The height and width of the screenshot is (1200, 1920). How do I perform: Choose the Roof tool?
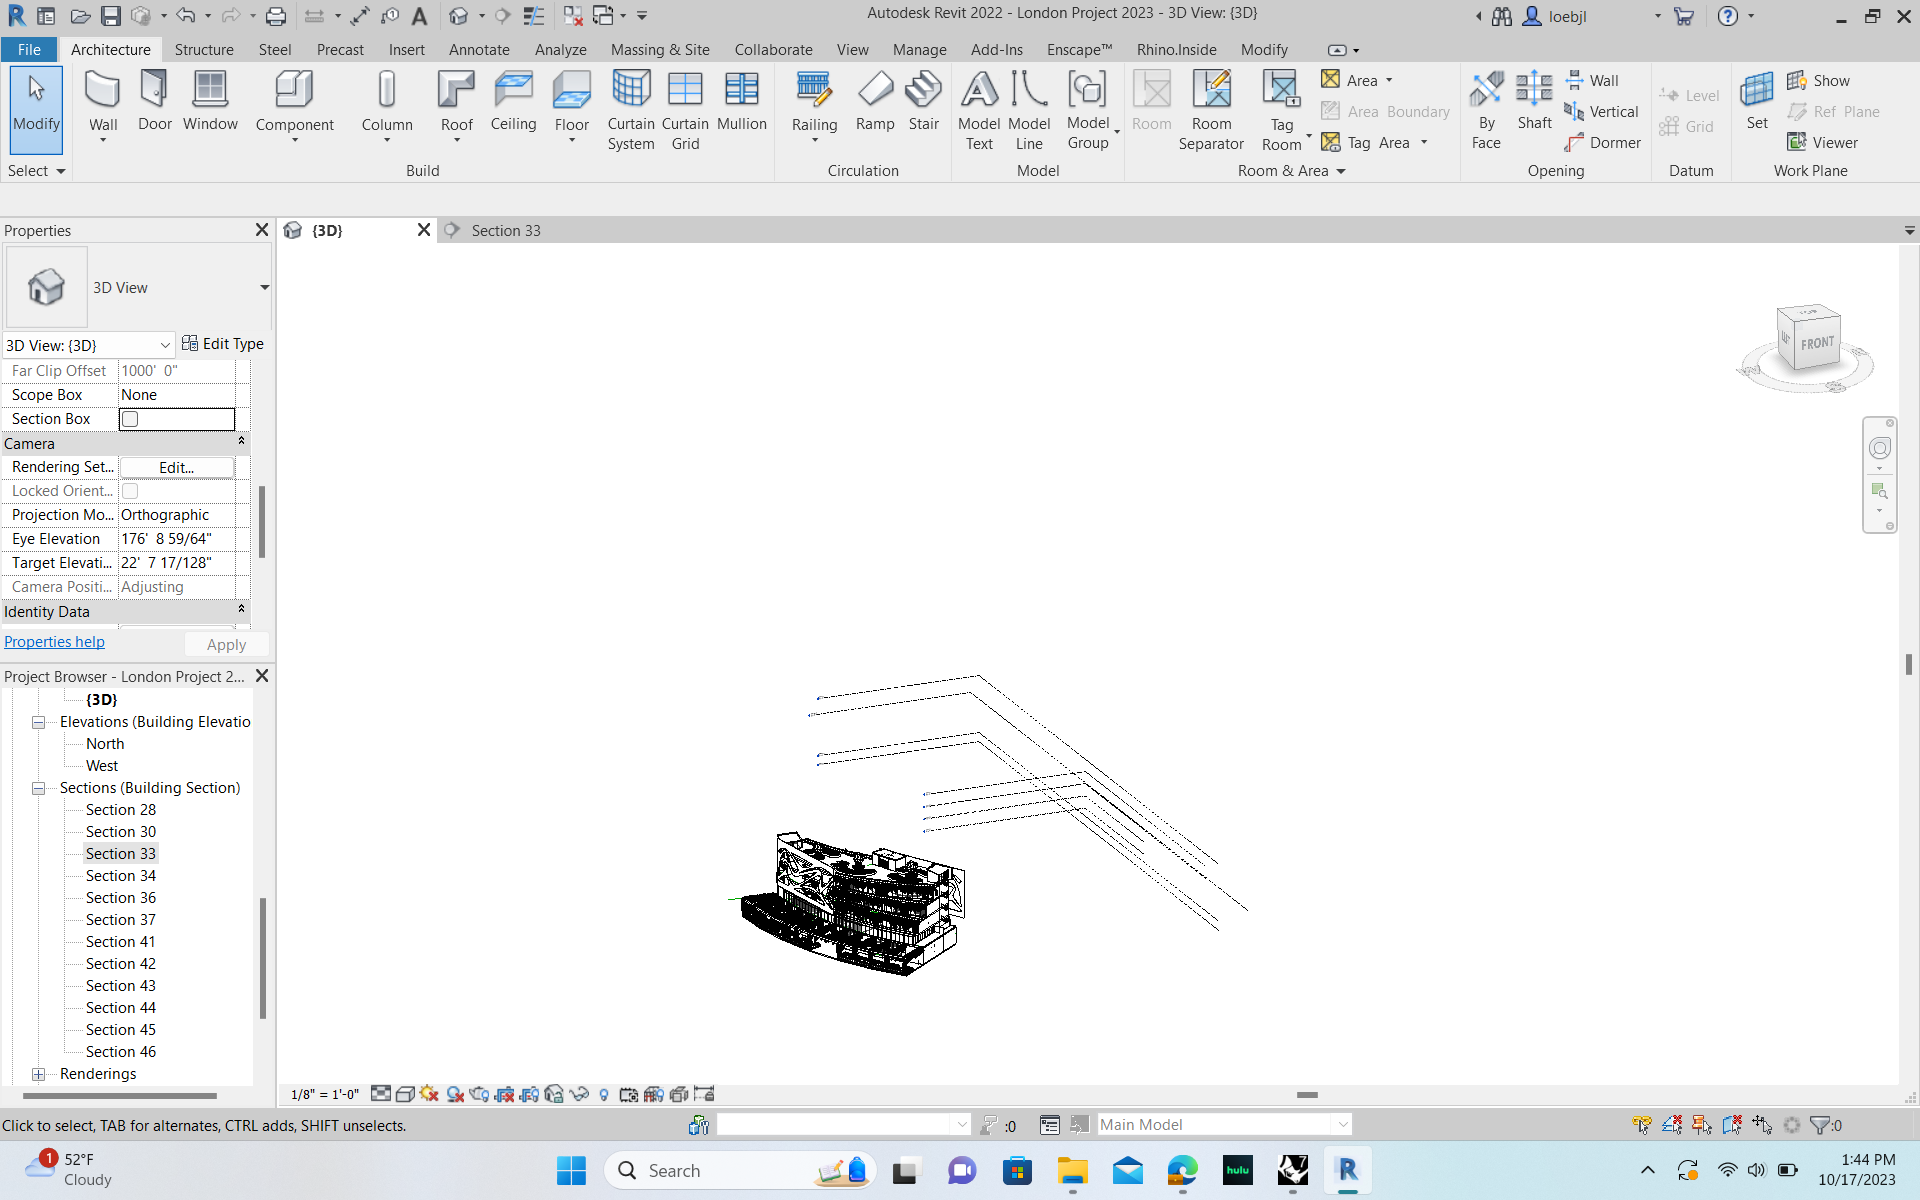point(456,105)
